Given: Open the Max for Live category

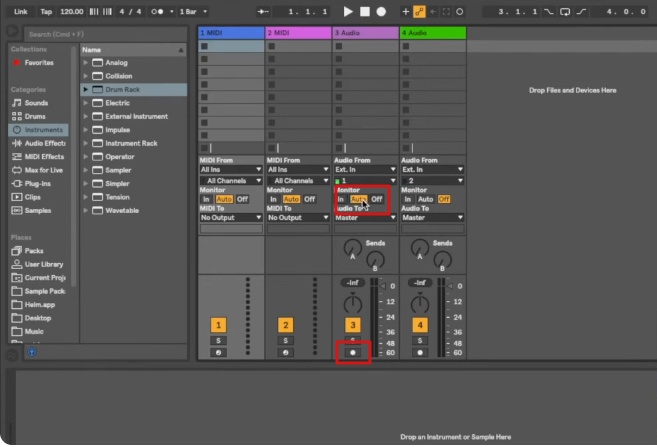Looking at the screenshot, I should pos(37,170).
